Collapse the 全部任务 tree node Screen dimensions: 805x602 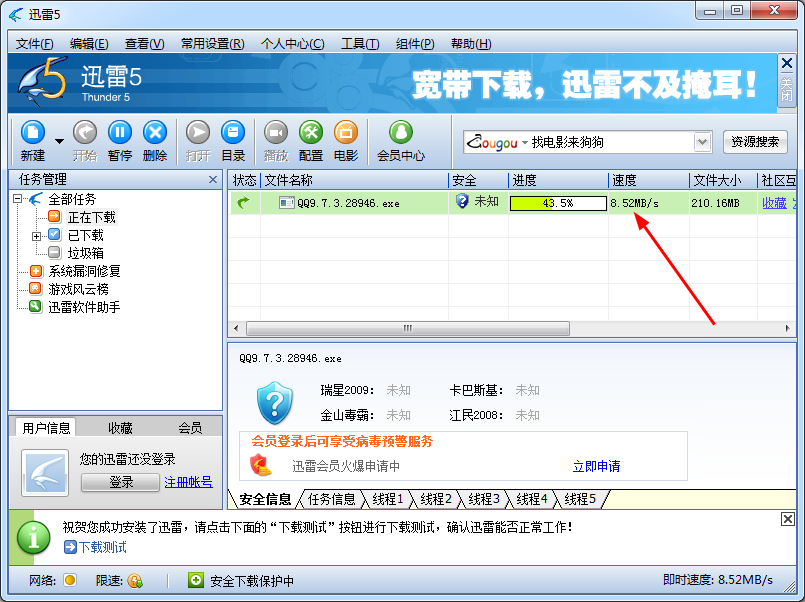coord(17,199)
